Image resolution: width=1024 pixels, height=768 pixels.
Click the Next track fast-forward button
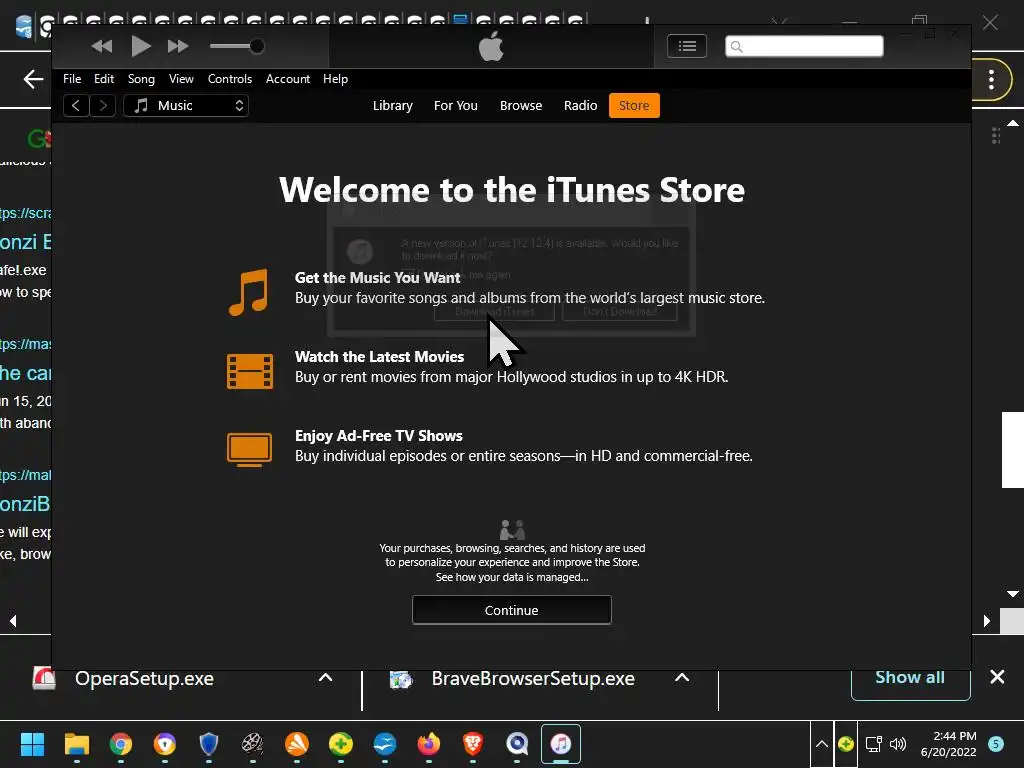(178, 46)
